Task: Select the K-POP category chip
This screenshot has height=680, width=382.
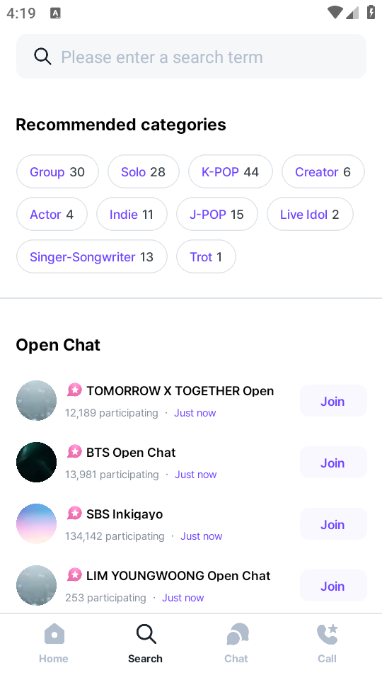Action: point(230,172)
